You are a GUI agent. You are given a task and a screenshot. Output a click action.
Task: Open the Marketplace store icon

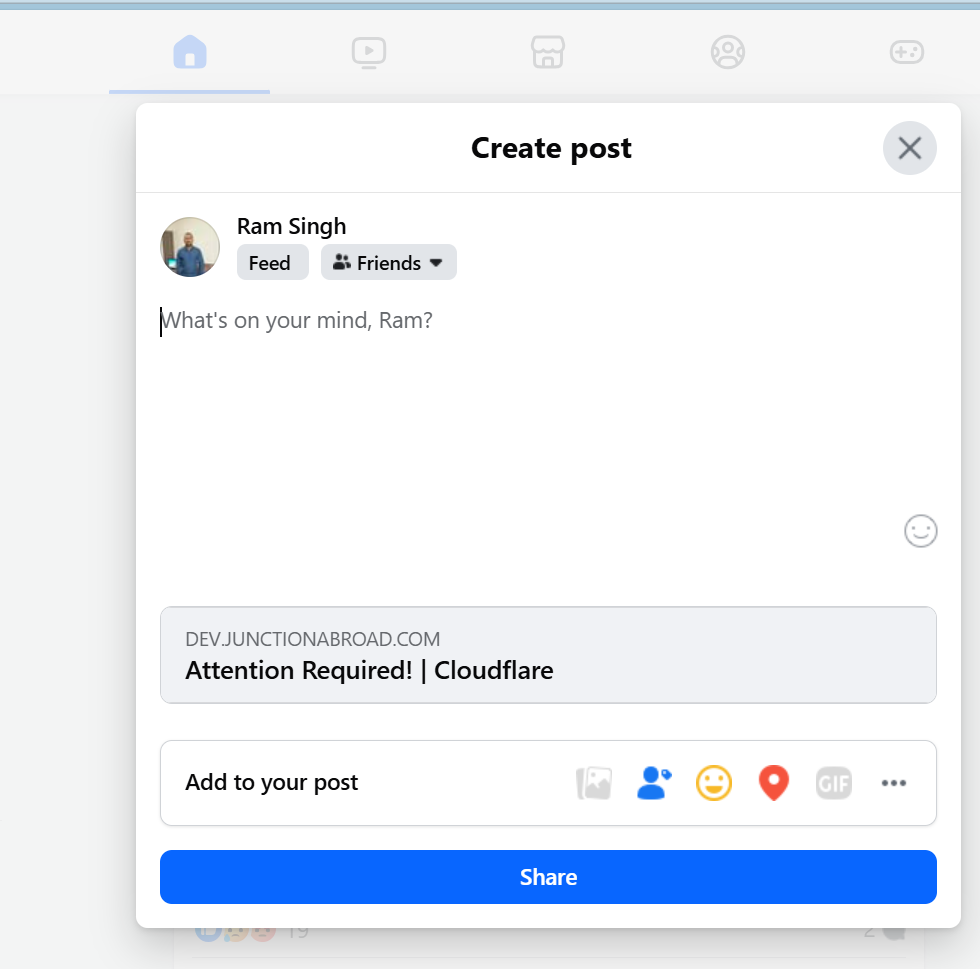(548, 51)
